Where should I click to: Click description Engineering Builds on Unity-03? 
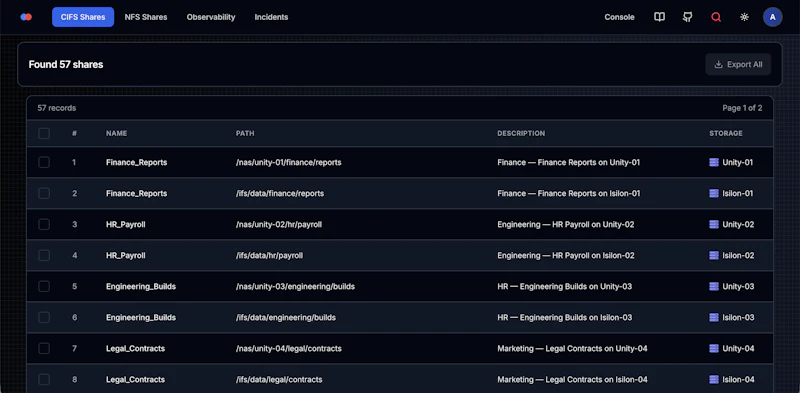point(564,286)
